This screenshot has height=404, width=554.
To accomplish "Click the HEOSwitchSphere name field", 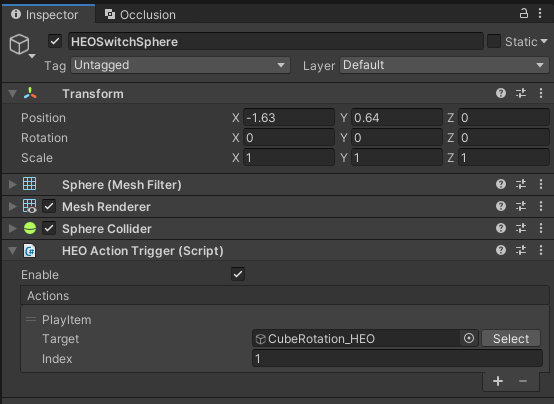I will (276, 41).
